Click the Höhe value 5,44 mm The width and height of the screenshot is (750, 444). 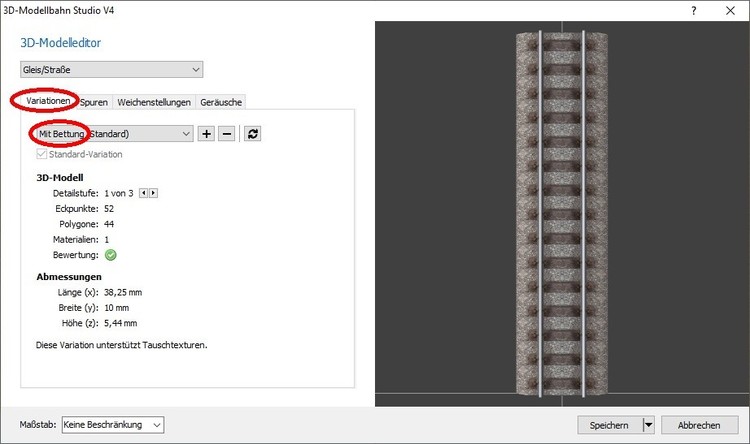(x=121, y=323)
